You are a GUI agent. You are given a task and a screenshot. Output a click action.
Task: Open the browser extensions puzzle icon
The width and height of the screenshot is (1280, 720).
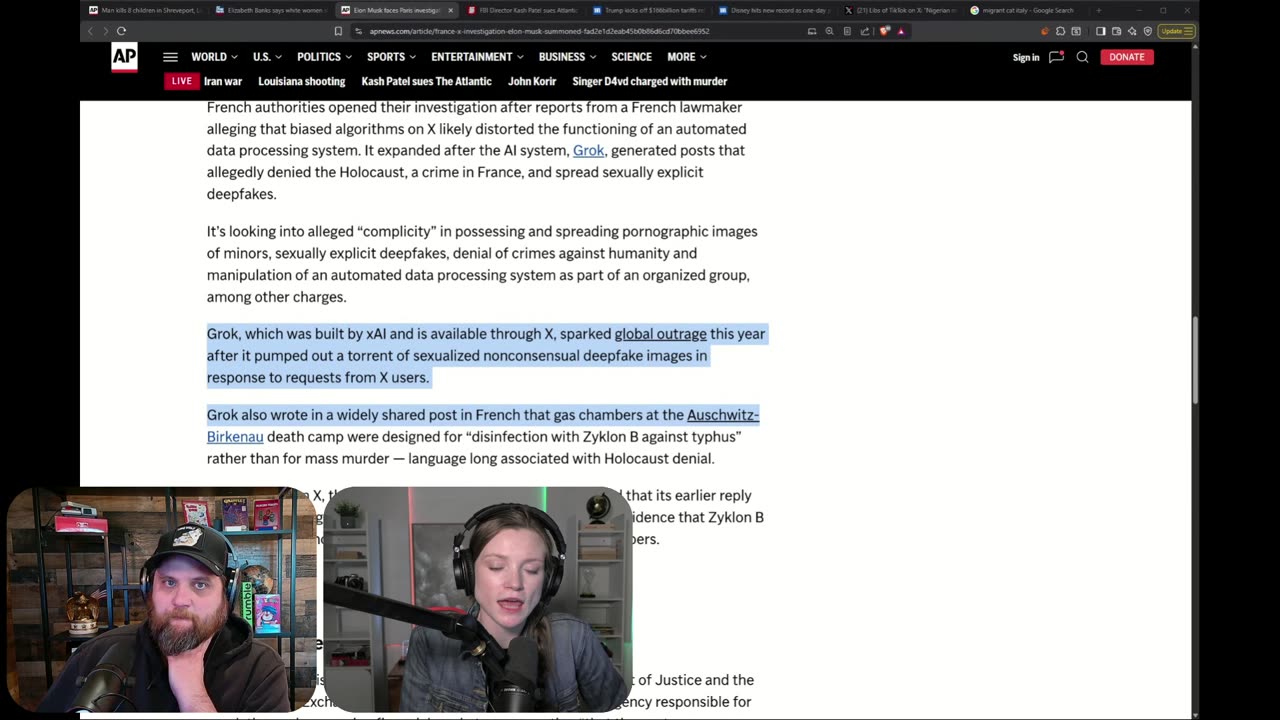click(x=1061, y=31)
